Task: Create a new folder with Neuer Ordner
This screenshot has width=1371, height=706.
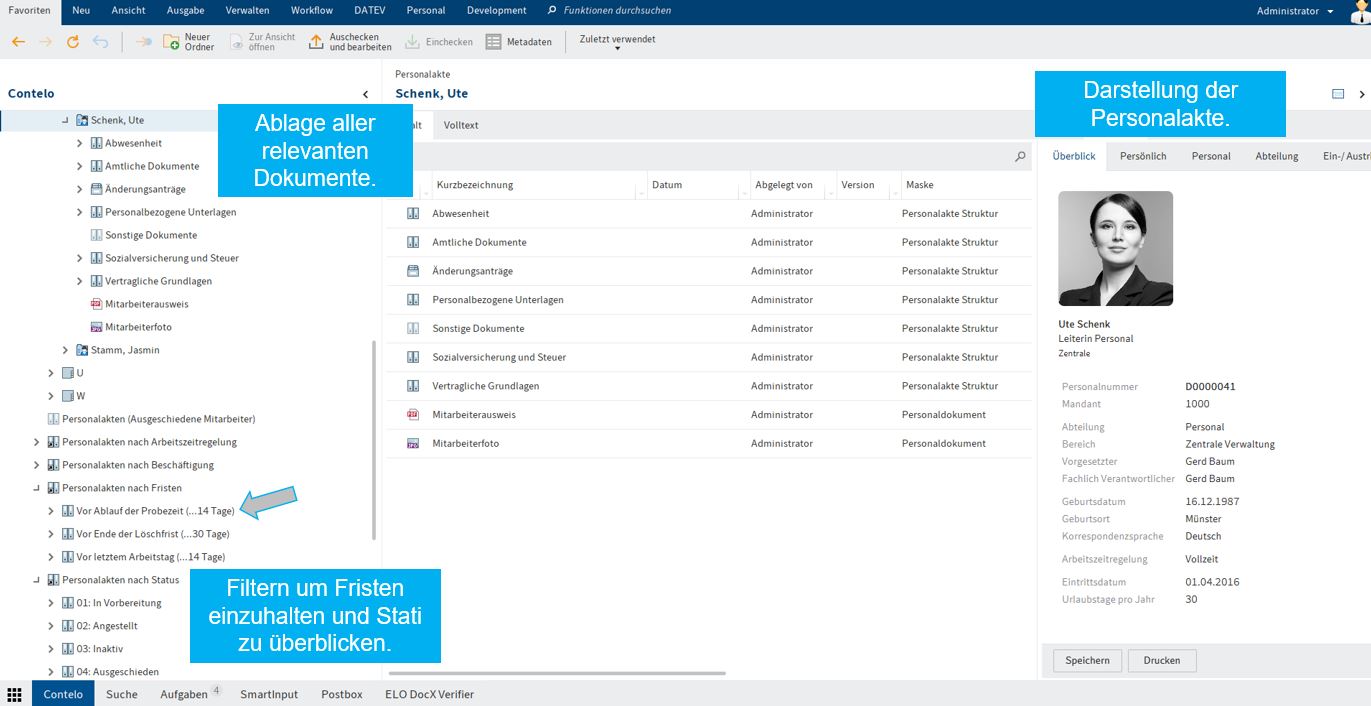Action: point(188,42)
